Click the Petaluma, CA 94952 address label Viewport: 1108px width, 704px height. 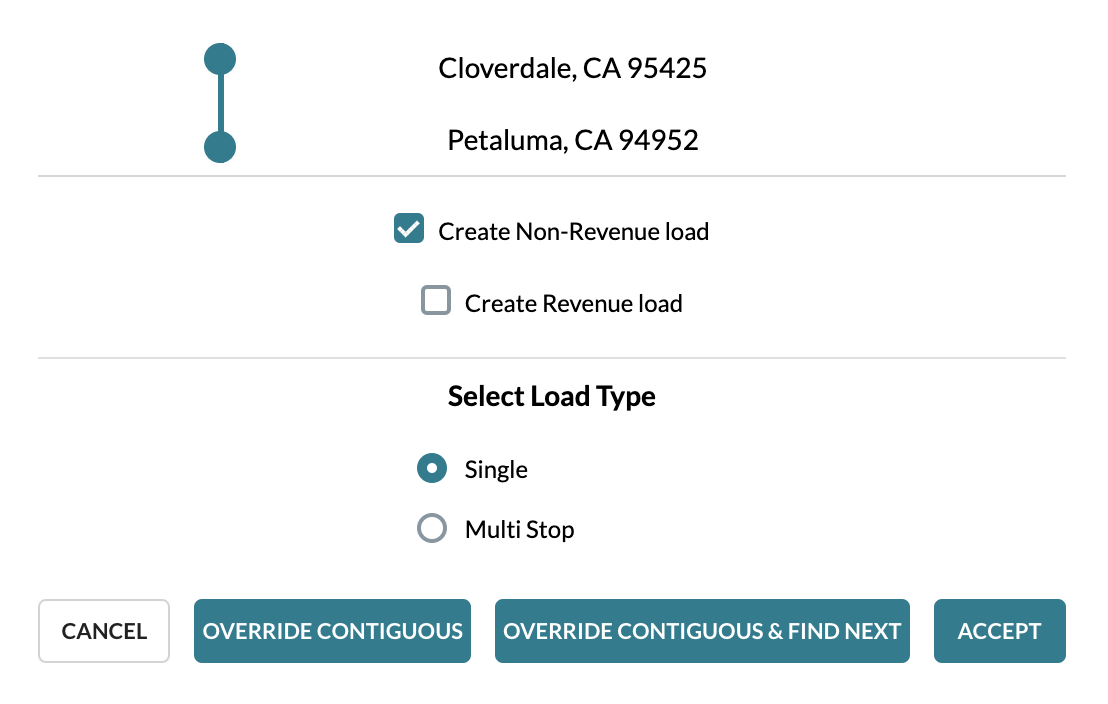(572, 140)
